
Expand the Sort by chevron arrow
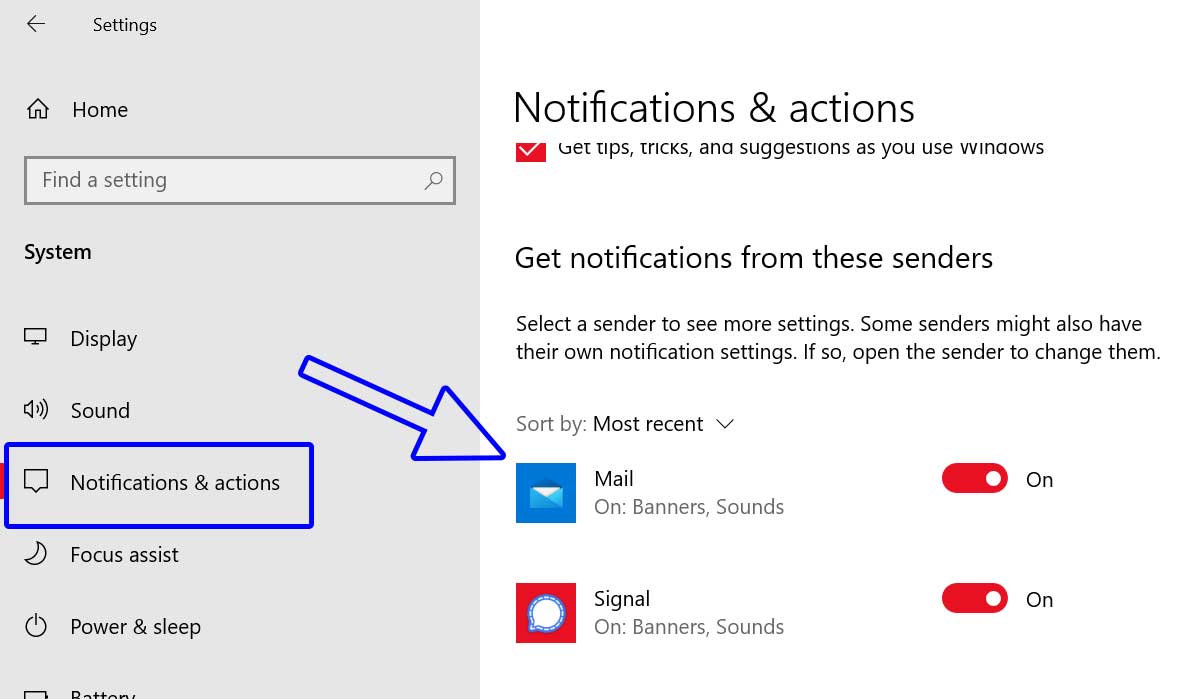pos(725,423)
